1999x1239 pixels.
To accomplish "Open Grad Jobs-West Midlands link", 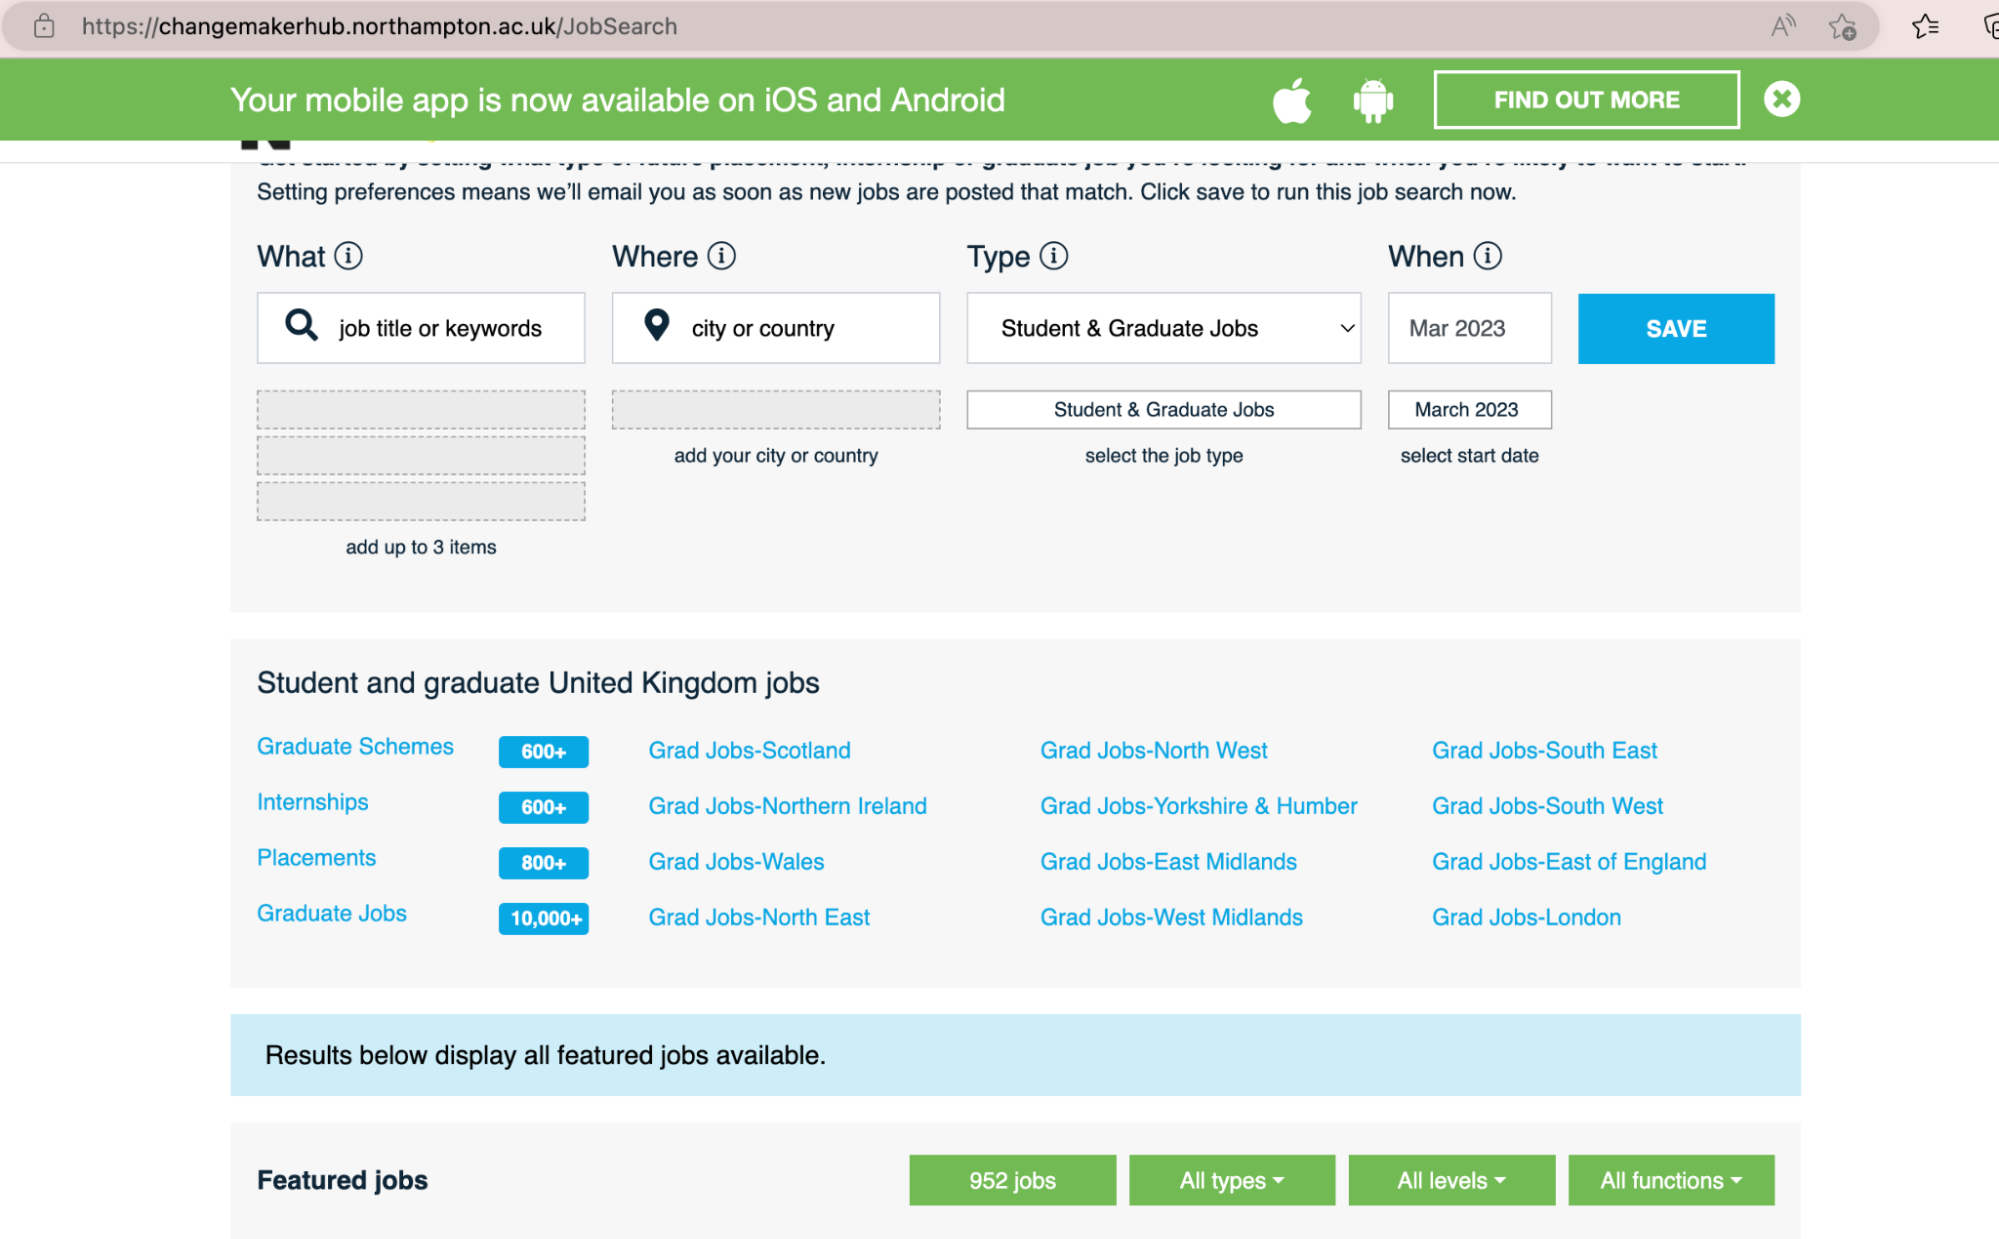I will pyautogui.click(x=1171, y=917).
